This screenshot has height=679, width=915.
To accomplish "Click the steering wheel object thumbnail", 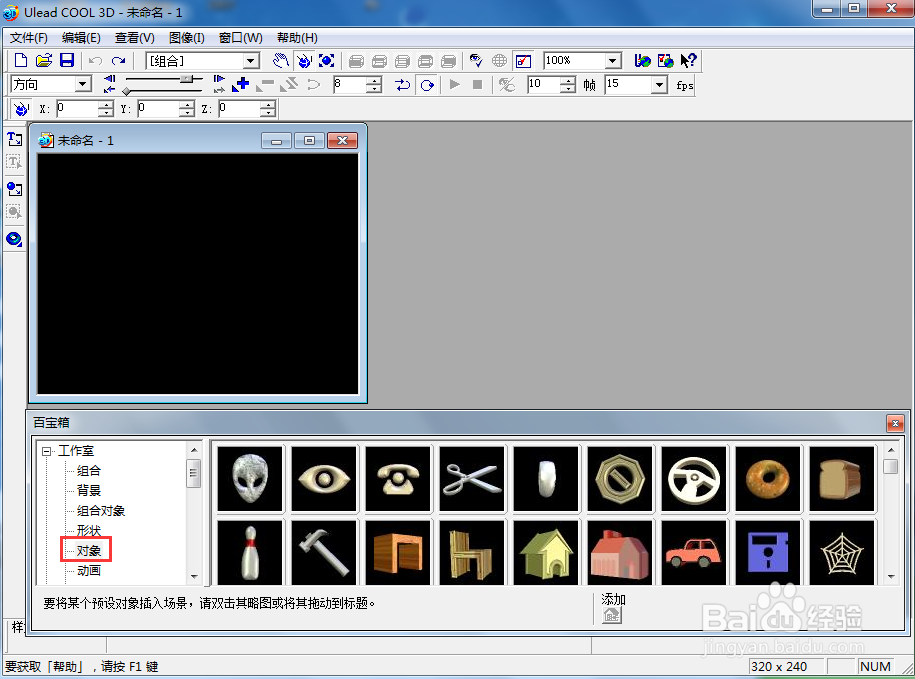I will [694, 479].
